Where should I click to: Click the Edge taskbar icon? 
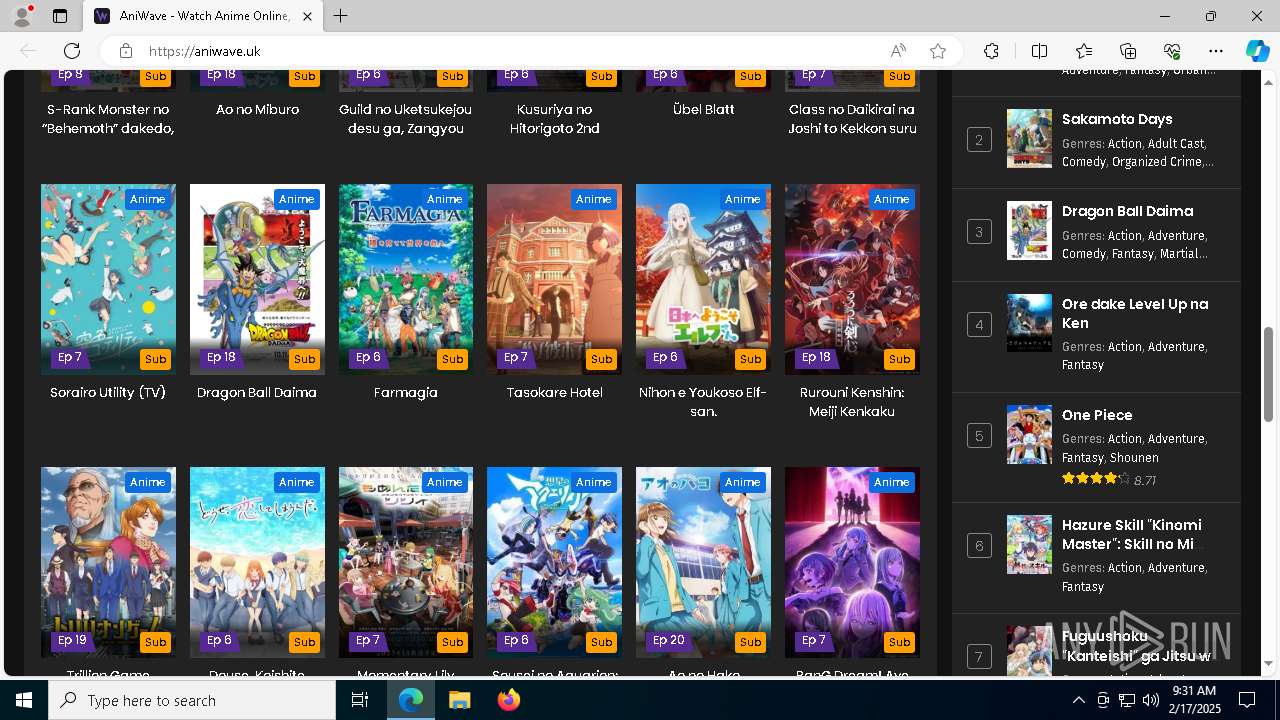pos(411,700)
